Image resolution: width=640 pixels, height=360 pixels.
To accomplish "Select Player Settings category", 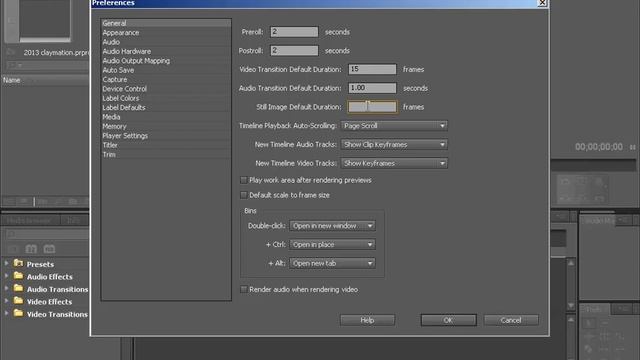I will click(166, 136).
